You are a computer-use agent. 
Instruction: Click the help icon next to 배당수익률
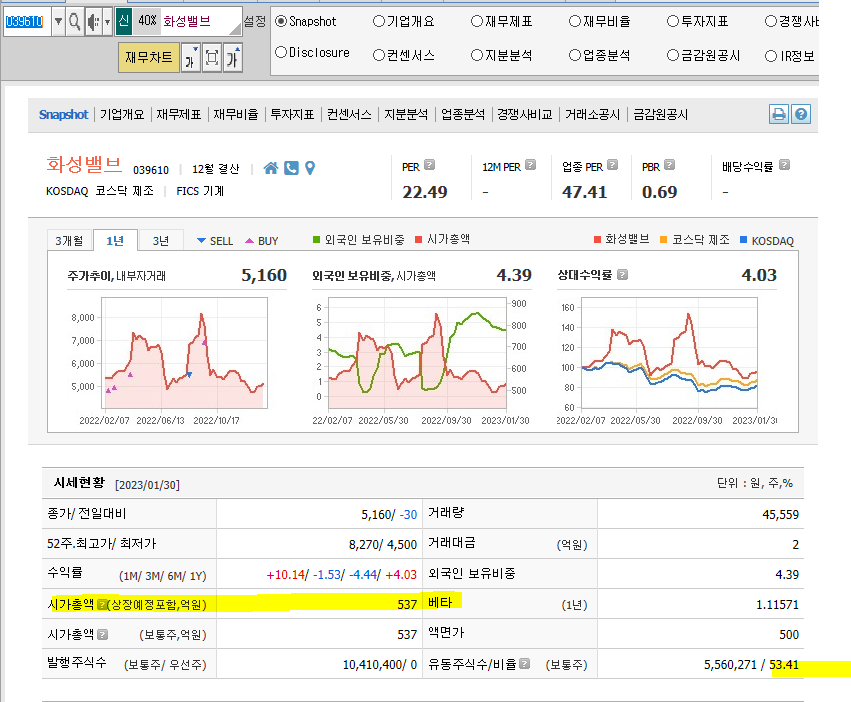tap(784, 165)
